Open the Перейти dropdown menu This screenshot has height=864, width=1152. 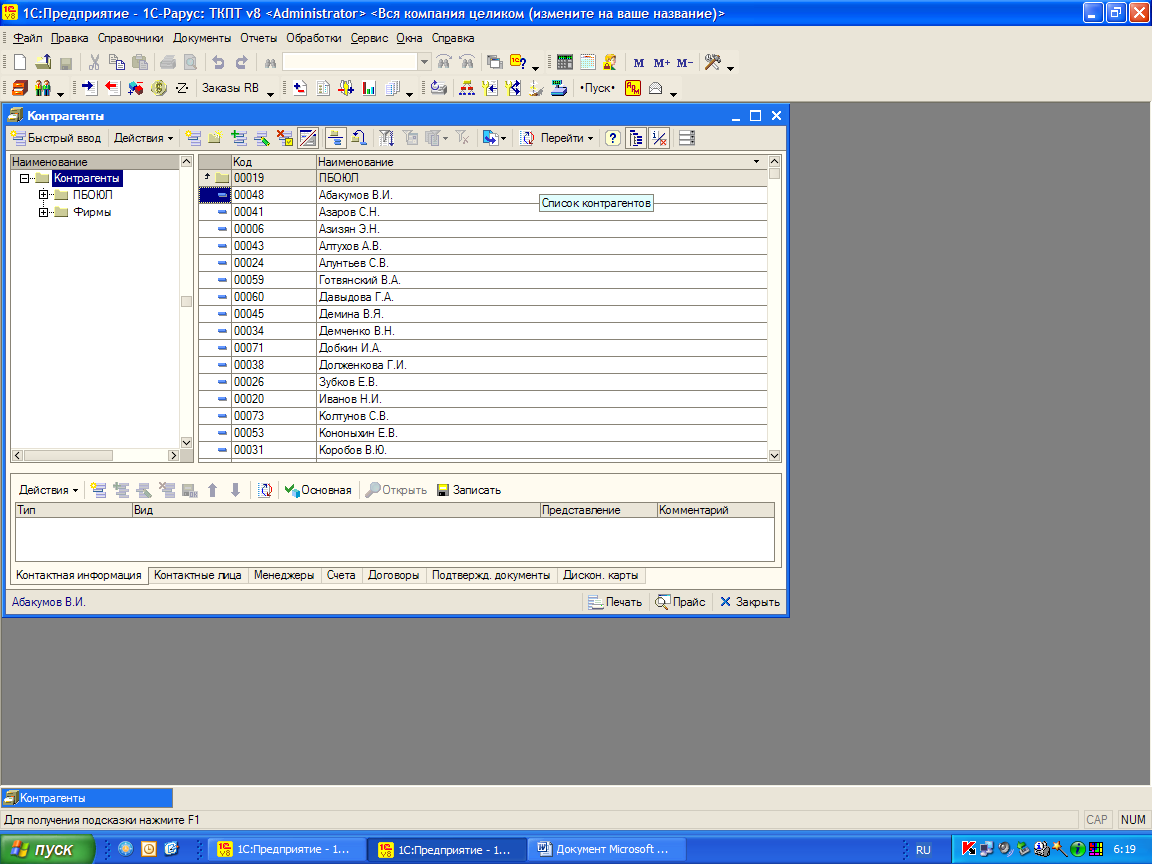click(566, 137)
